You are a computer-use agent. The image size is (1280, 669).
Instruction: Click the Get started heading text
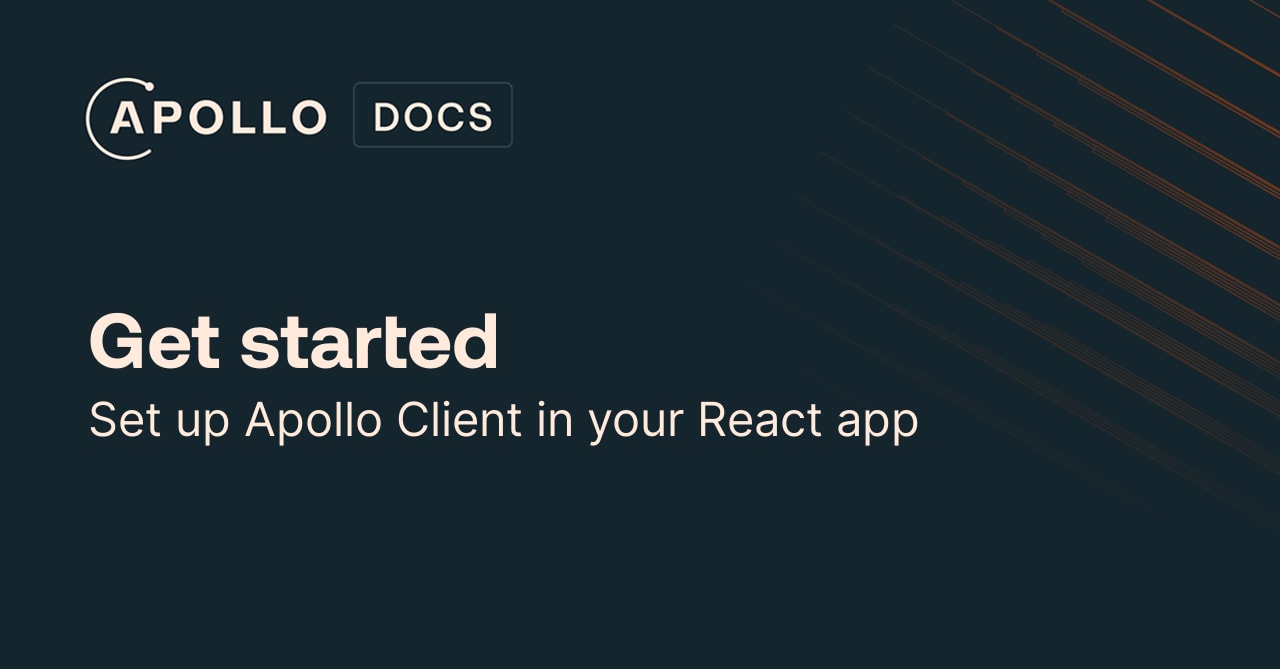click(x=293, y=341)
